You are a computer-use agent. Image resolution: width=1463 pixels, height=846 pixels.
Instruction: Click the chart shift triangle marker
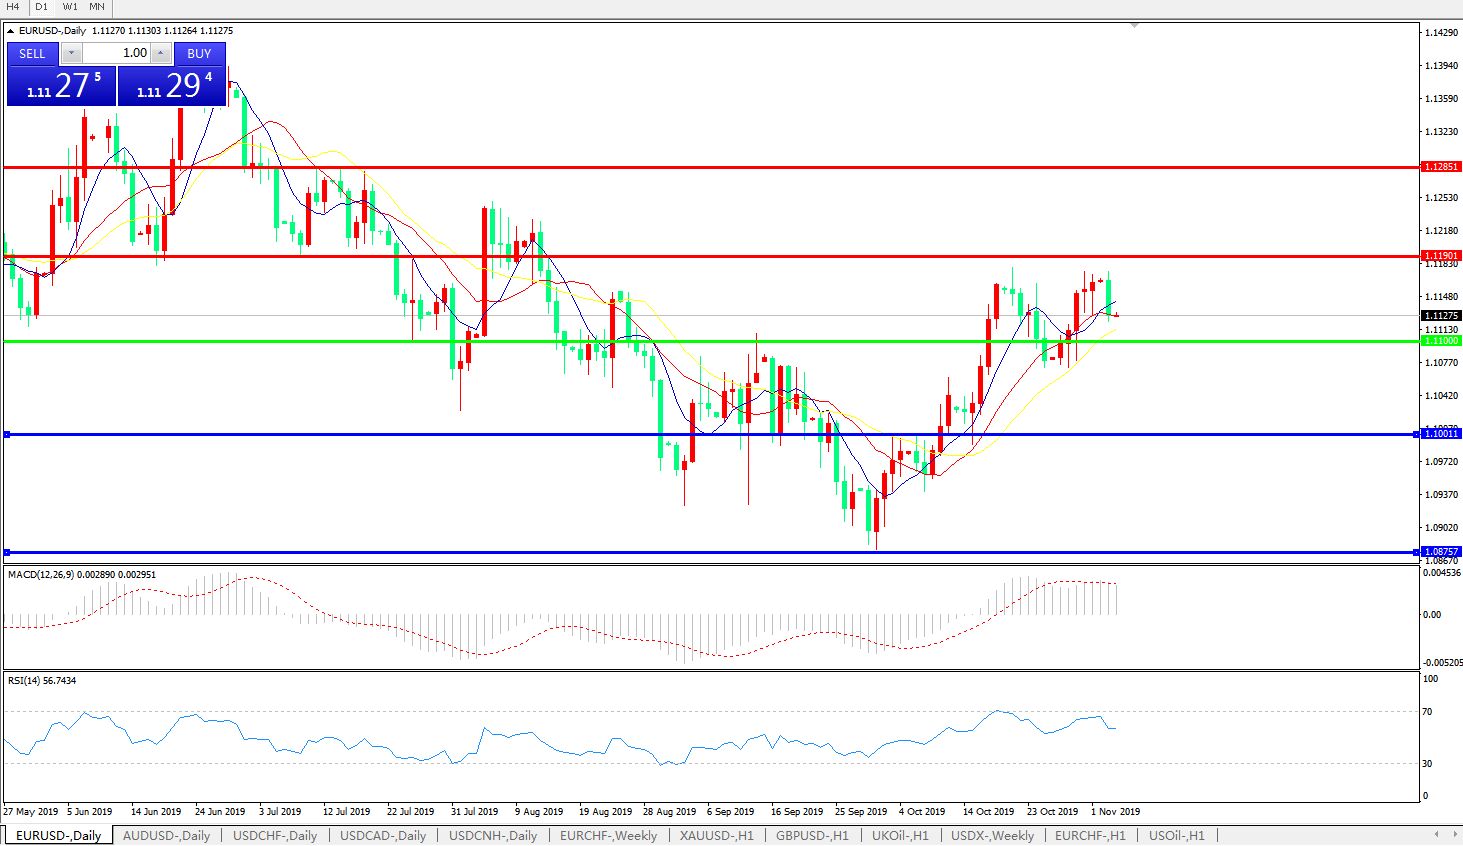pyautogui.click(x=1134, y=24)
